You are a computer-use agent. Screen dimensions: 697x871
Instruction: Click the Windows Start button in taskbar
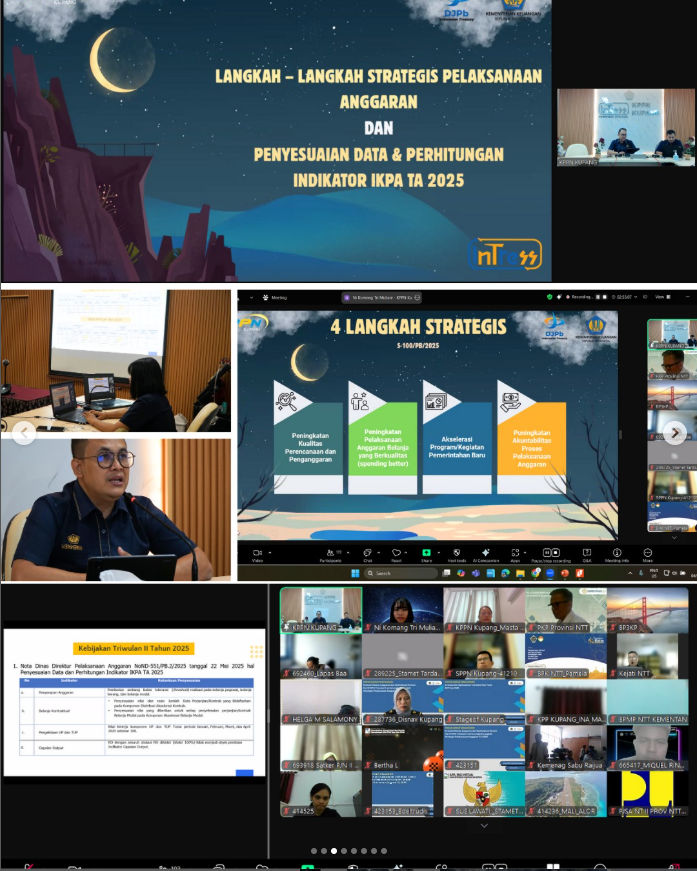coord(354,574)
